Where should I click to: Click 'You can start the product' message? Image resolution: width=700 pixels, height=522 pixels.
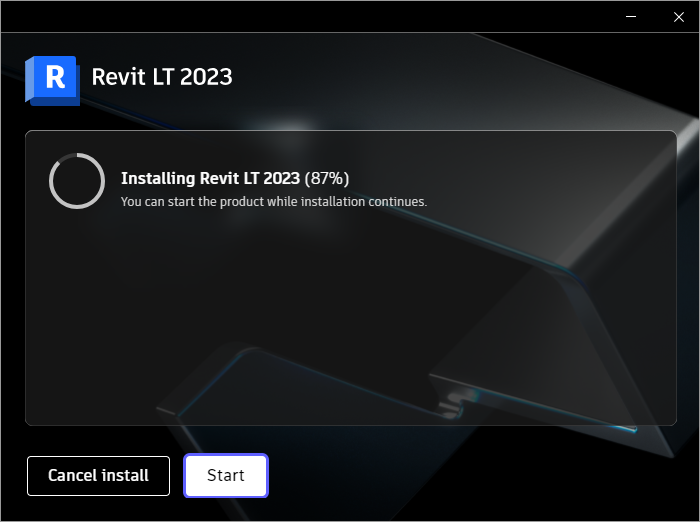pos(274,202)
